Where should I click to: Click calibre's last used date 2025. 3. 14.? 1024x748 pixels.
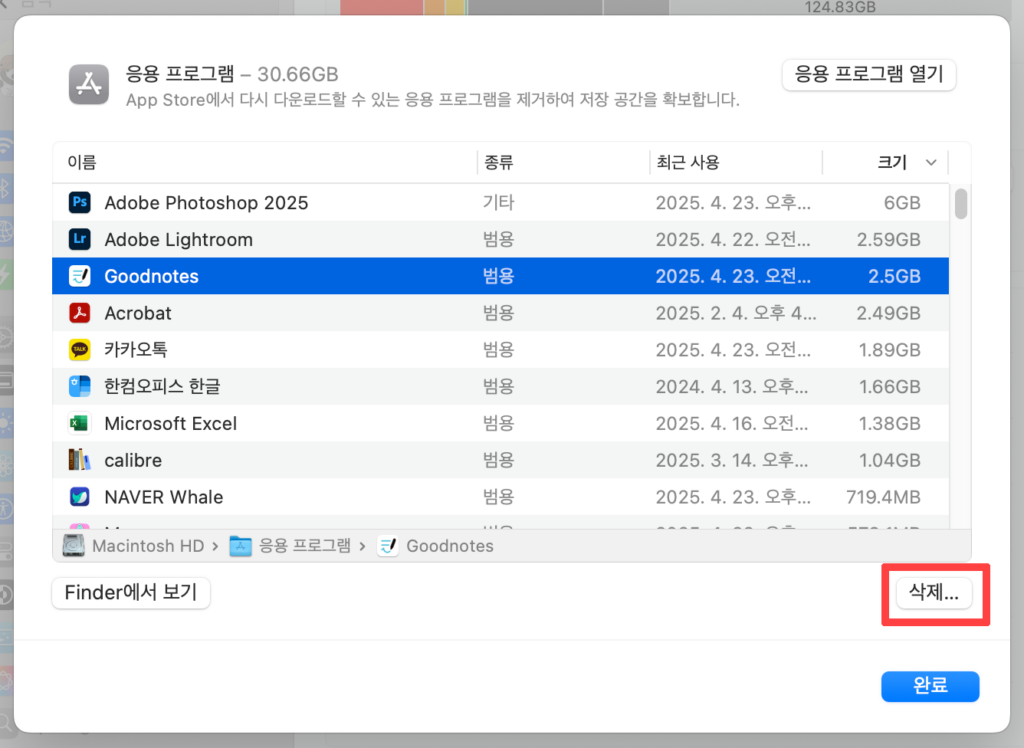[732, 460]
